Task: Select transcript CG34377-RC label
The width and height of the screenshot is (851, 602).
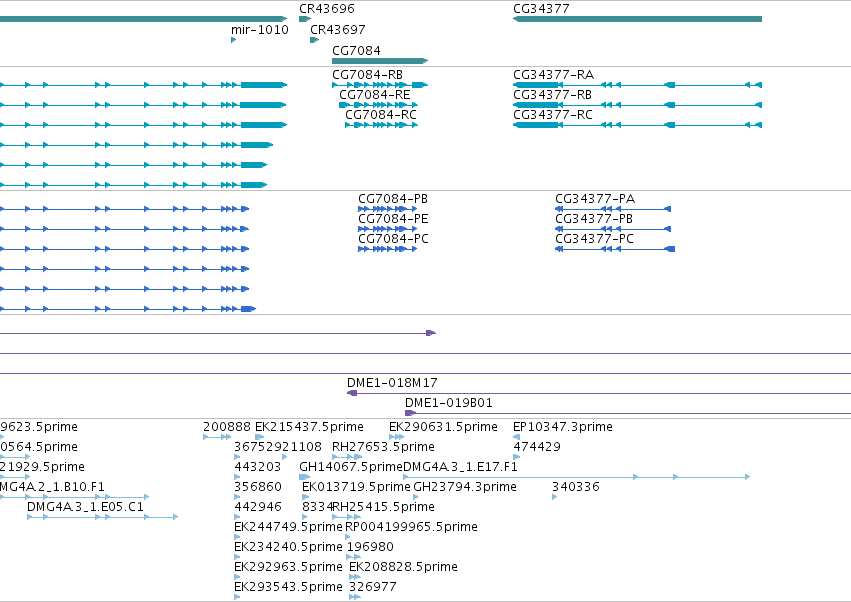Action: [553, 115]
